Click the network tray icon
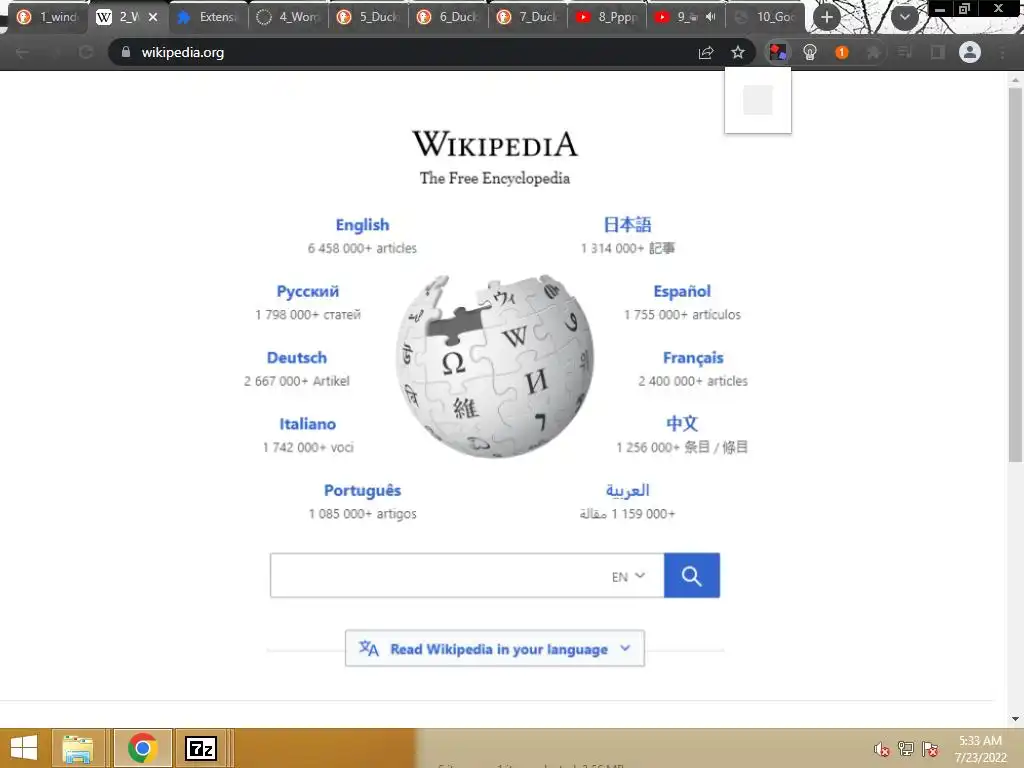Screen dimensions: 1024x768 (x=906, y=749)
